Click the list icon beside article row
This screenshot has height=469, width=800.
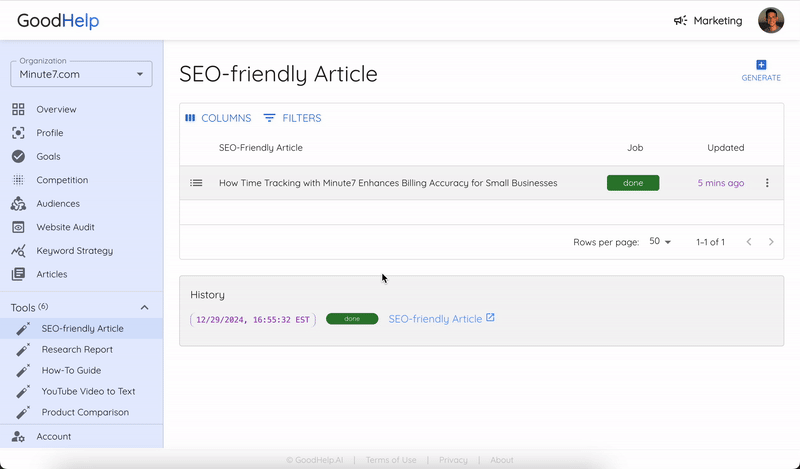196,183
